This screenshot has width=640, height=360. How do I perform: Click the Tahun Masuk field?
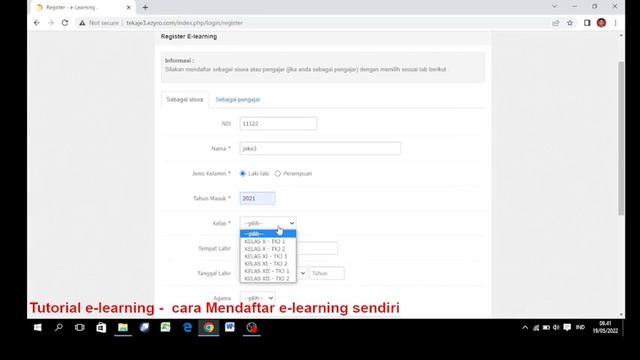[x=257, y=198]
